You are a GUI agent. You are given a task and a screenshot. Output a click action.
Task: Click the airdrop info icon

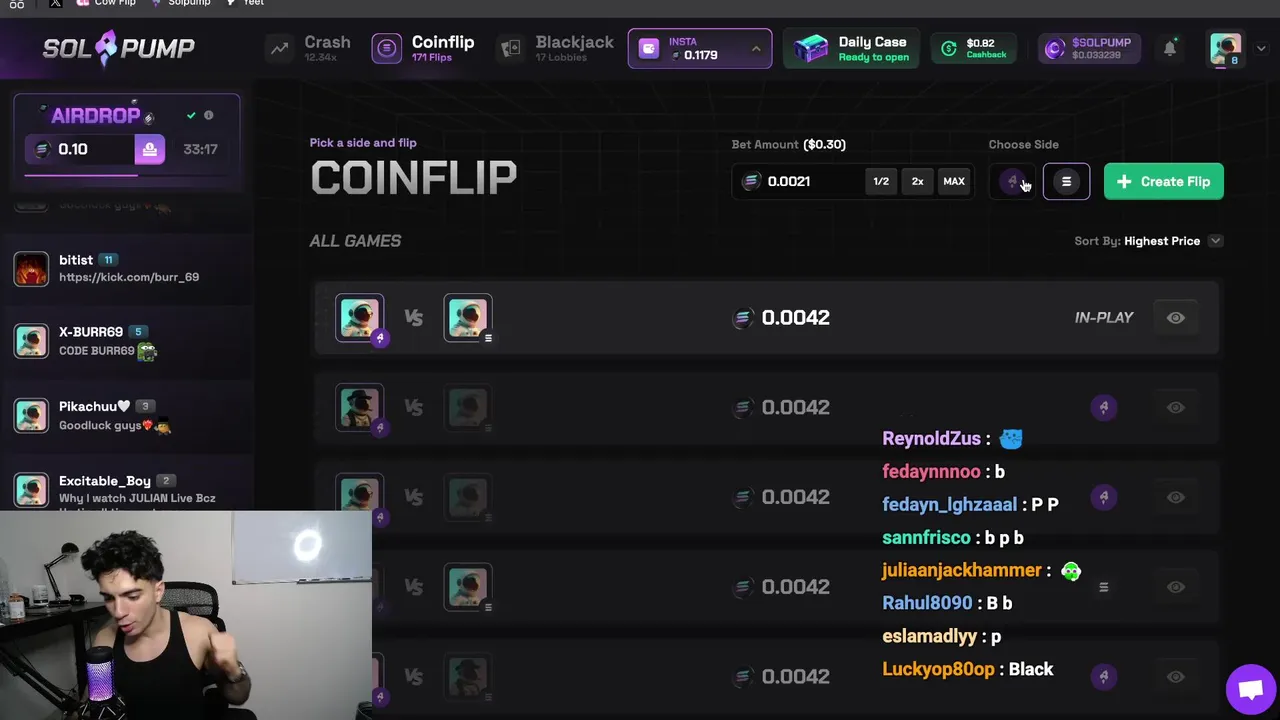(209, 115)
